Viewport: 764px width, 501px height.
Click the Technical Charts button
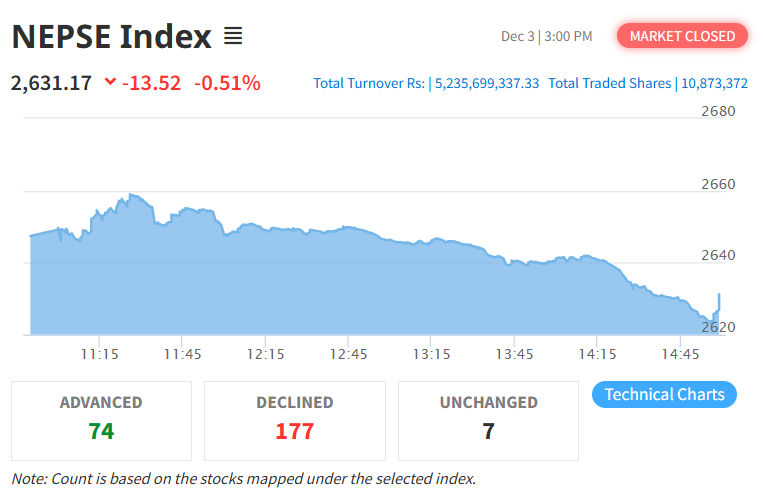[x=664, y=394]
